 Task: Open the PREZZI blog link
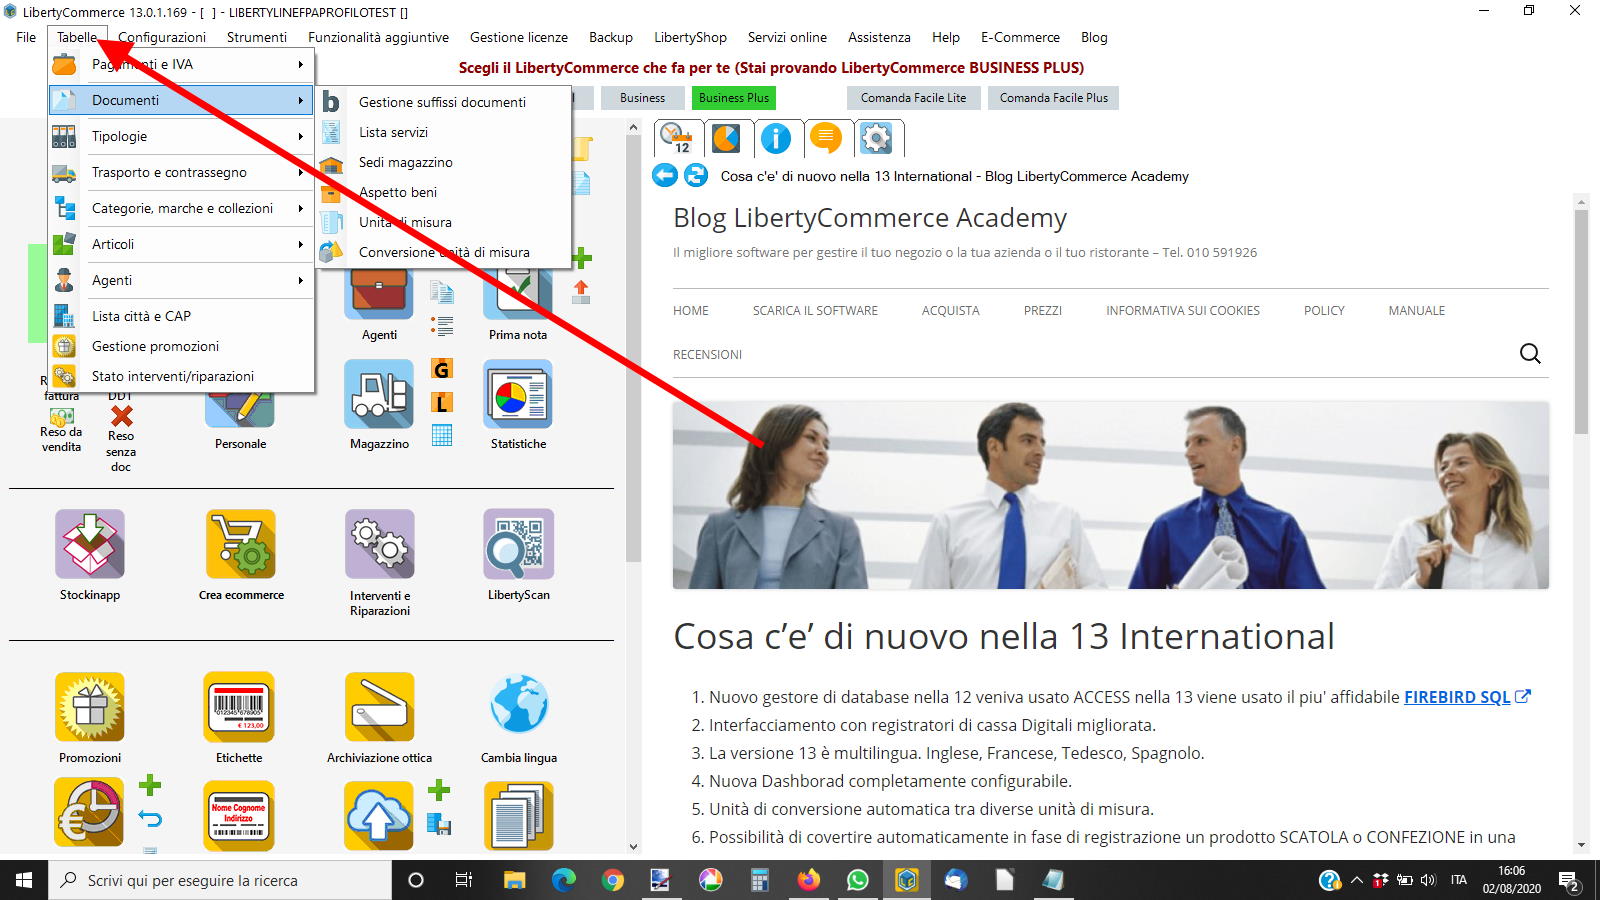[1042, 311]
